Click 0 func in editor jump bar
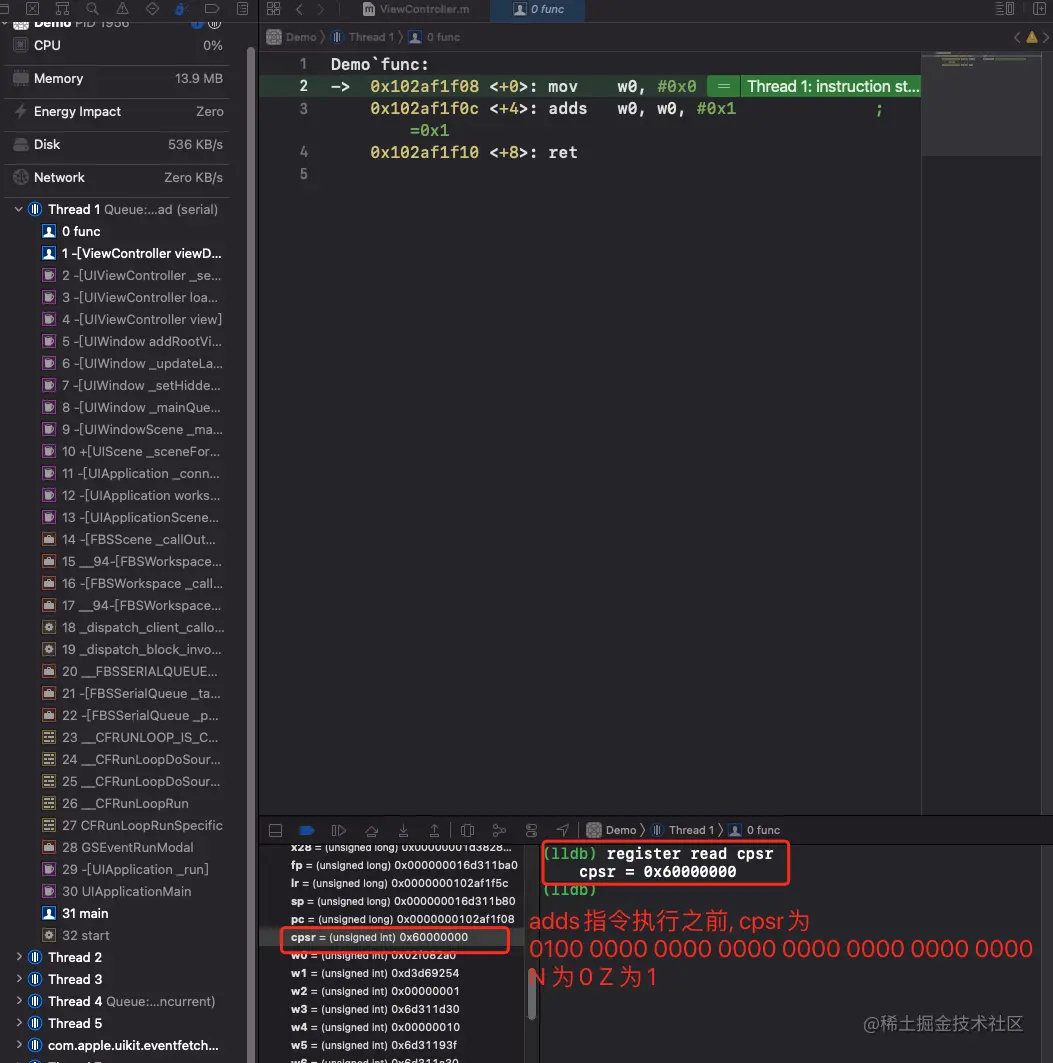This screenshot has height=1063, width=1053. [435, 37]
